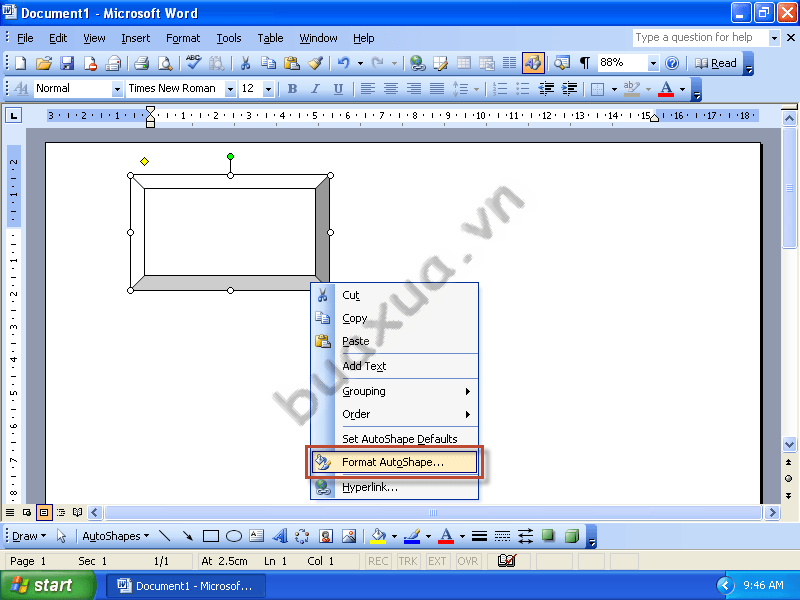Select the Format Painter brush icon
The width and height of the screenshot is (800, 600).
(315, 63)
